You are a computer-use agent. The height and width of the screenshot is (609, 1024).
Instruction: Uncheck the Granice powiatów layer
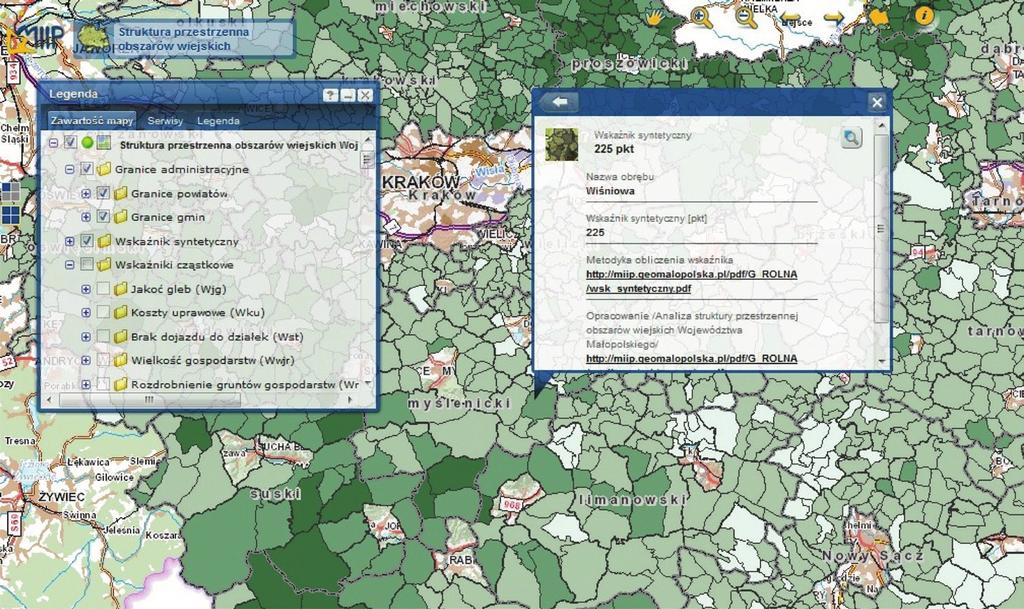[103, 193]
